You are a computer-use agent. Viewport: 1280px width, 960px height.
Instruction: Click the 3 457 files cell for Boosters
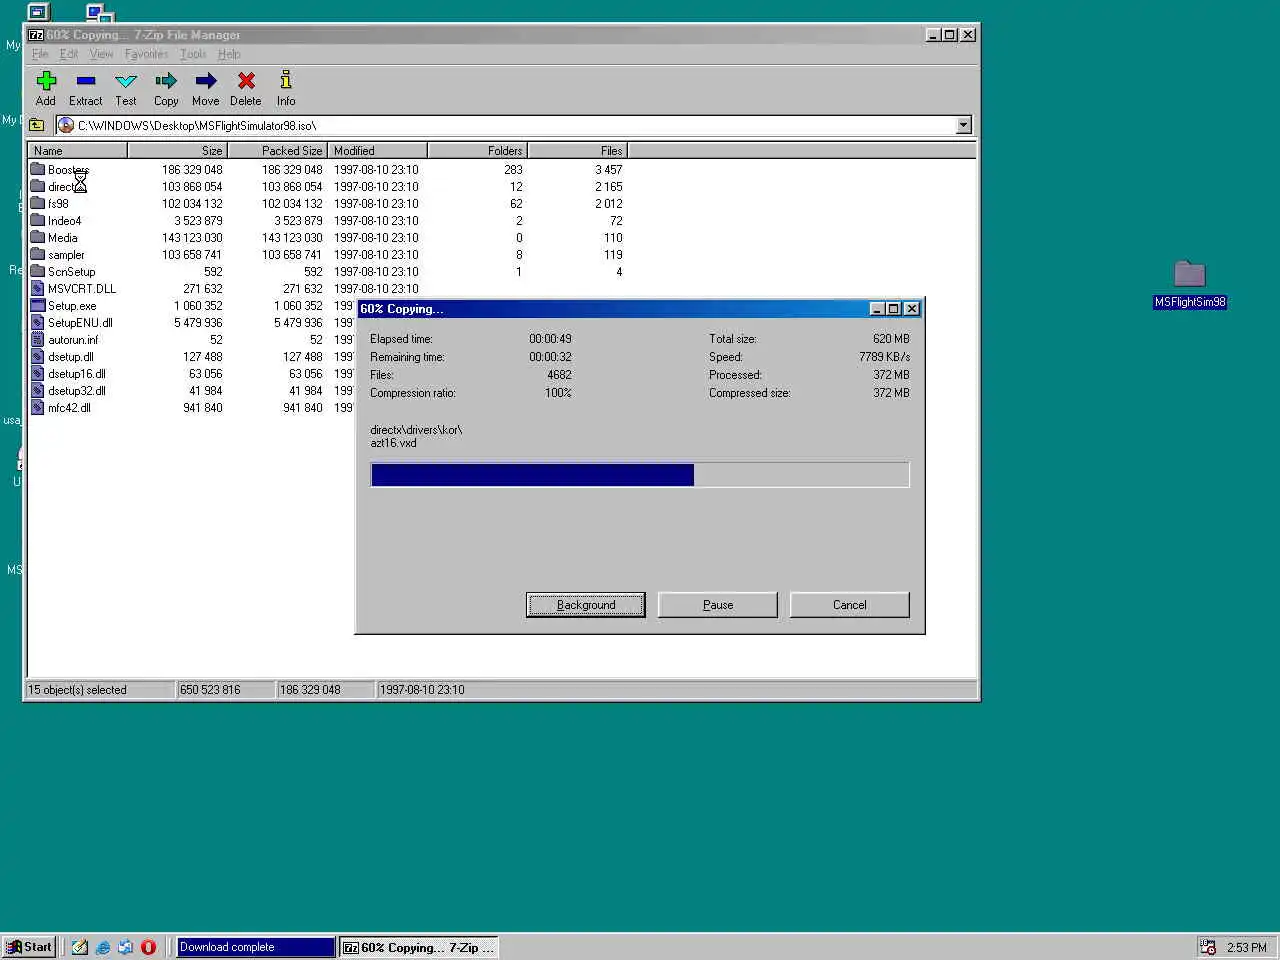coord(608,170)
